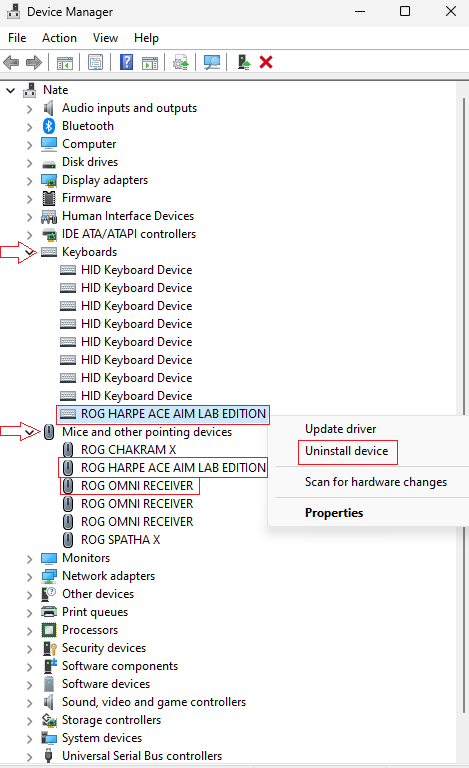
Task: Click the Back arrow toolbar icon
Action: (11, 62)
